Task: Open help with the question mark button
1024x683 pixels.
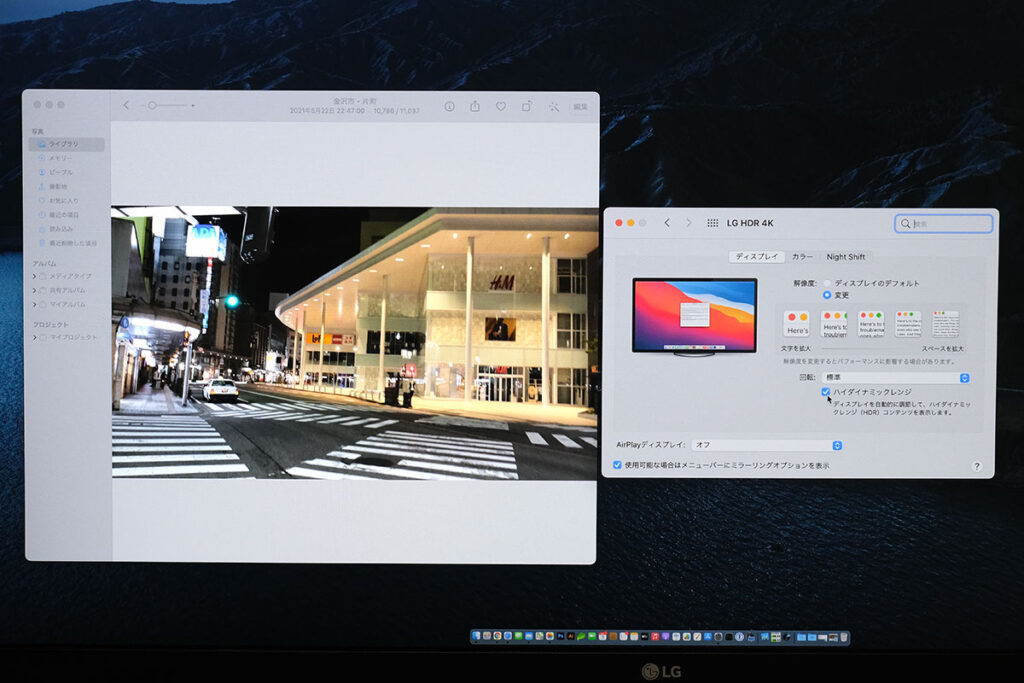Action: [x=976, y=466]
